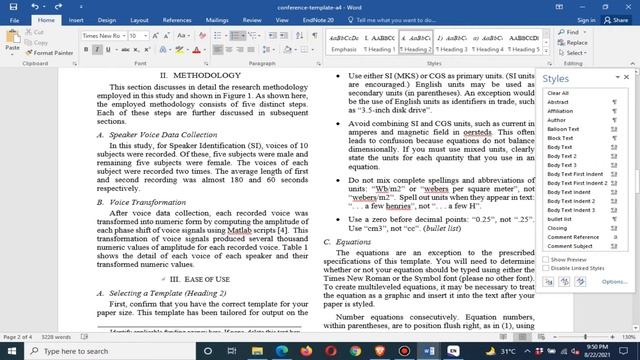Switch to the EndNote 20 tab

(318, 20)
